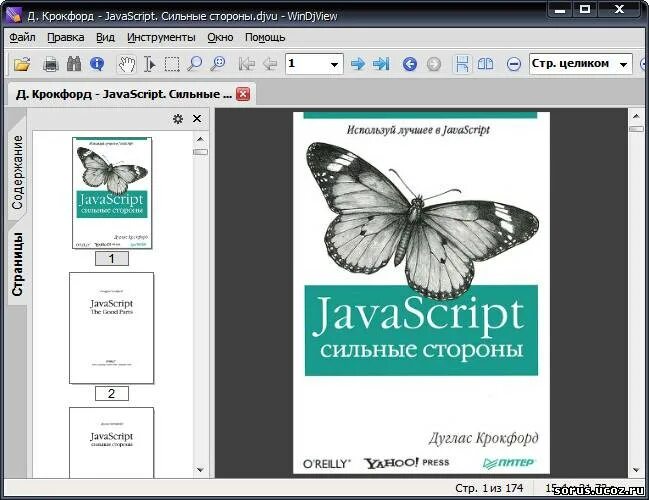649x500 pixels.
Task: Click the Open file folder icon
Action: point(22,64)
